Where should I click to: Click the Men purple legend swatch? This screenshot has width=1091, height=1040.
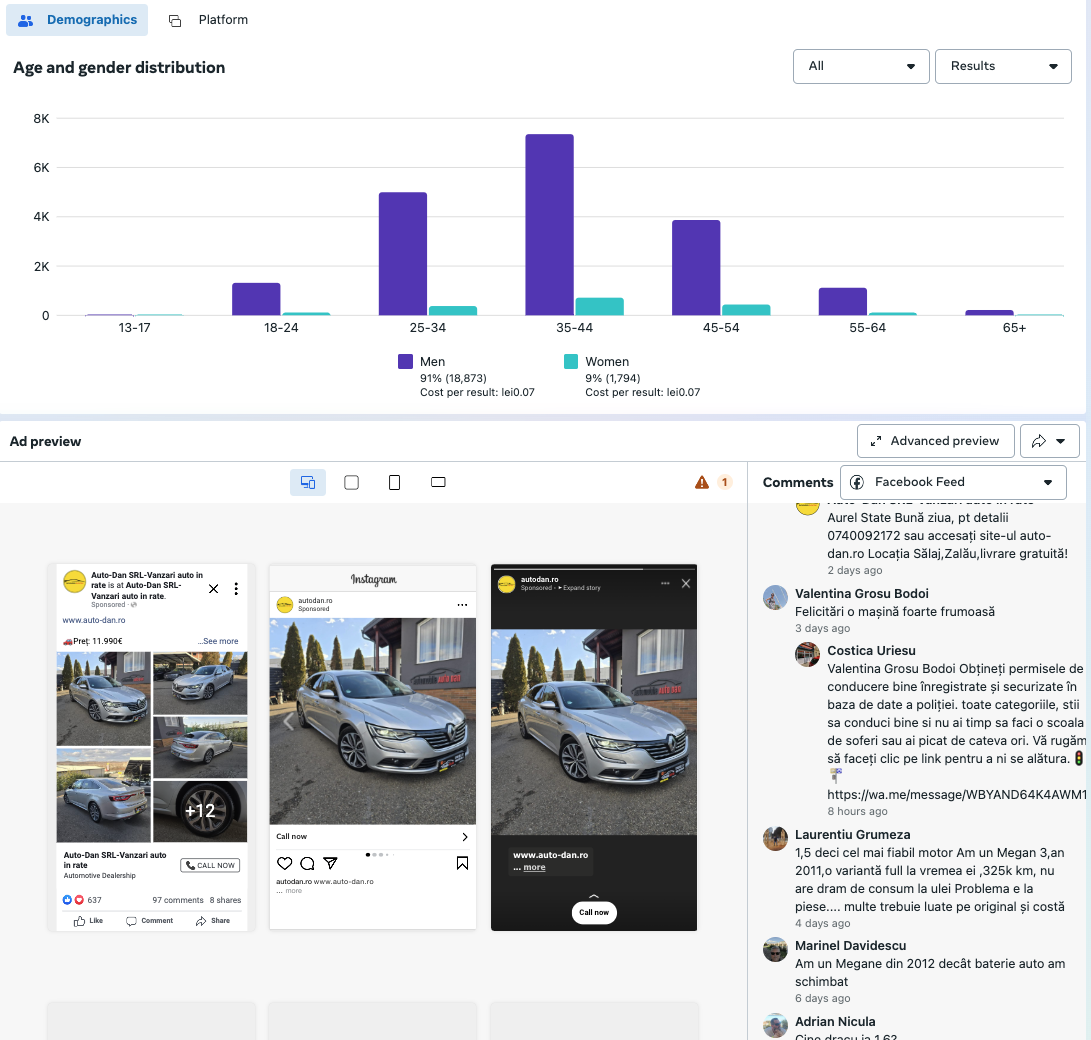click(x=405, y=362)
